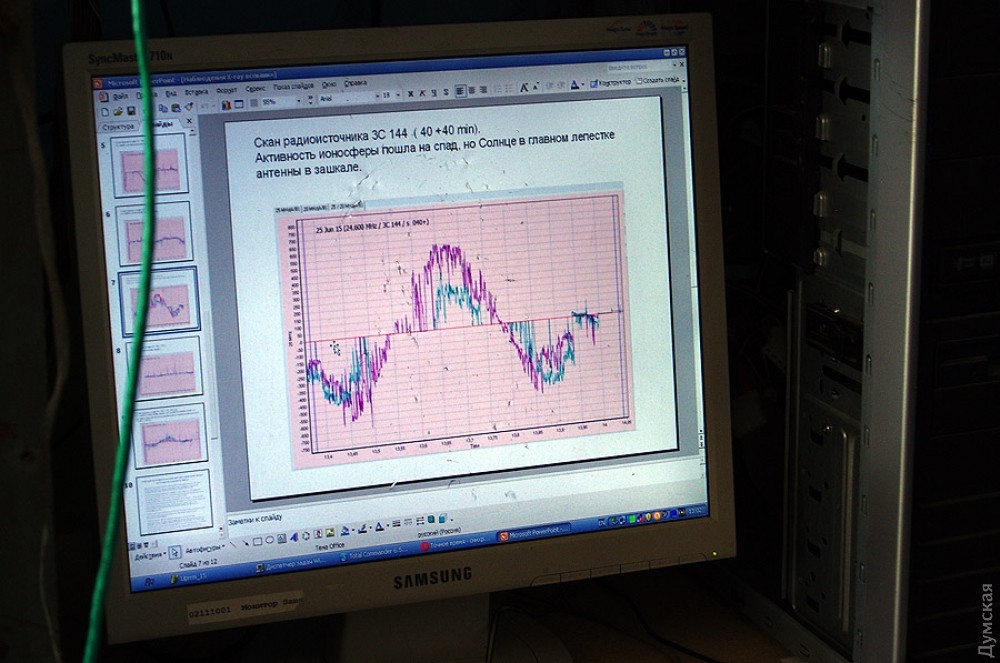Toggle center text alignment

coord(472,92)
